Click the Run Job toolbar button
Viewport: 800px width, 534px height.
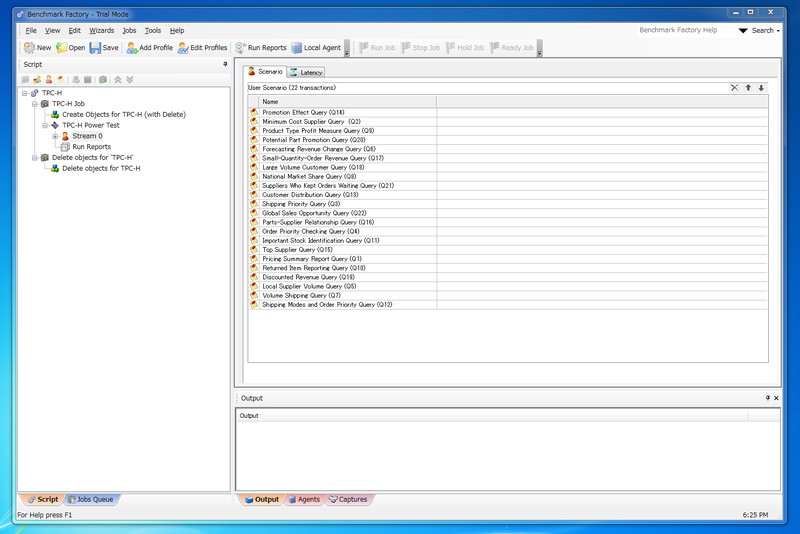[x=377, y=47]
